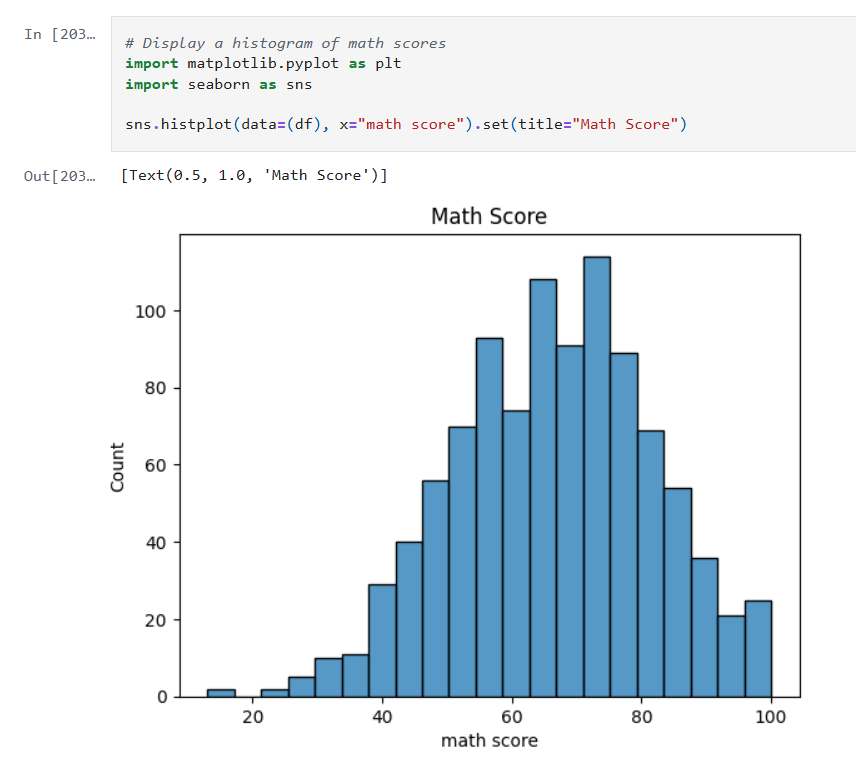Viewport: 856px width, 765px height.
Task: Click the x-axis tick label 80
Action: [x=641, y=716]
